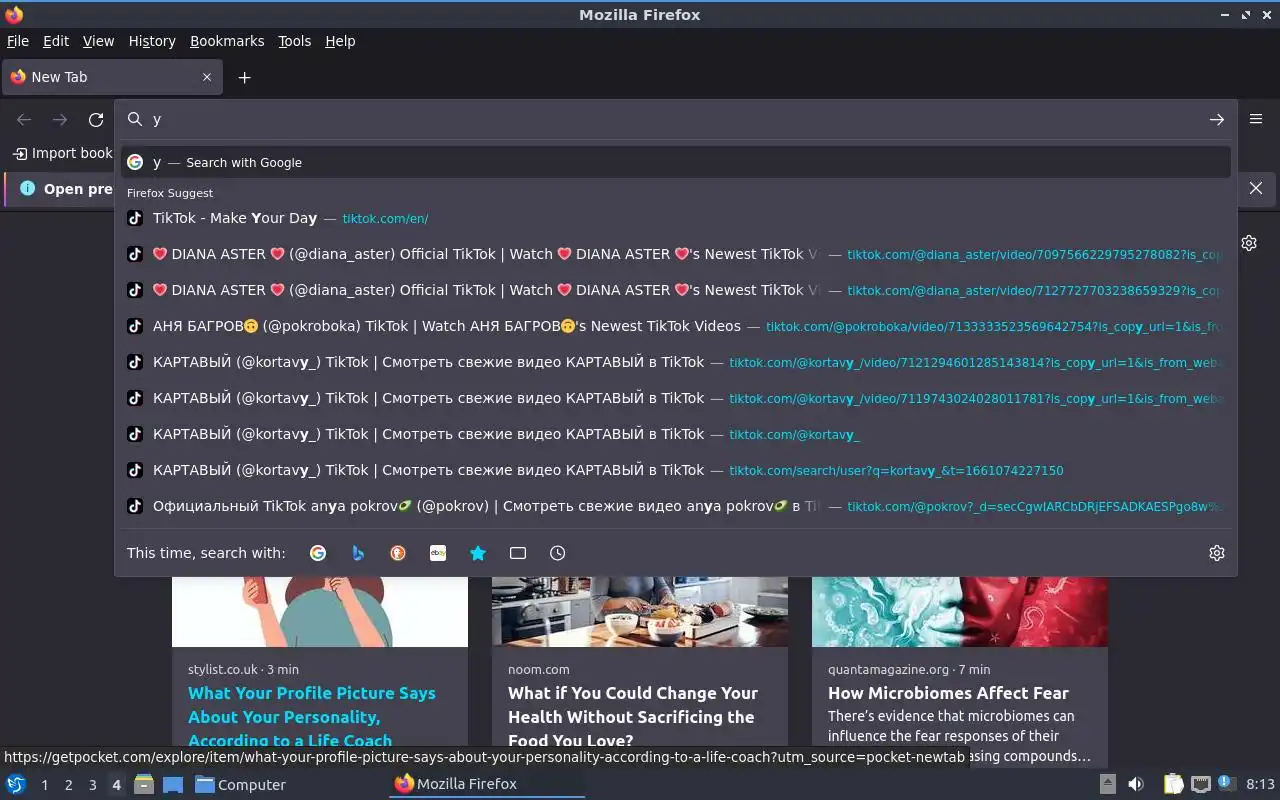Open КАРТАВЫЙ suggestion with search/user URL
The width and height of the screenshot is (1280, 800).
pyautogui.click(x=676, y=470)
